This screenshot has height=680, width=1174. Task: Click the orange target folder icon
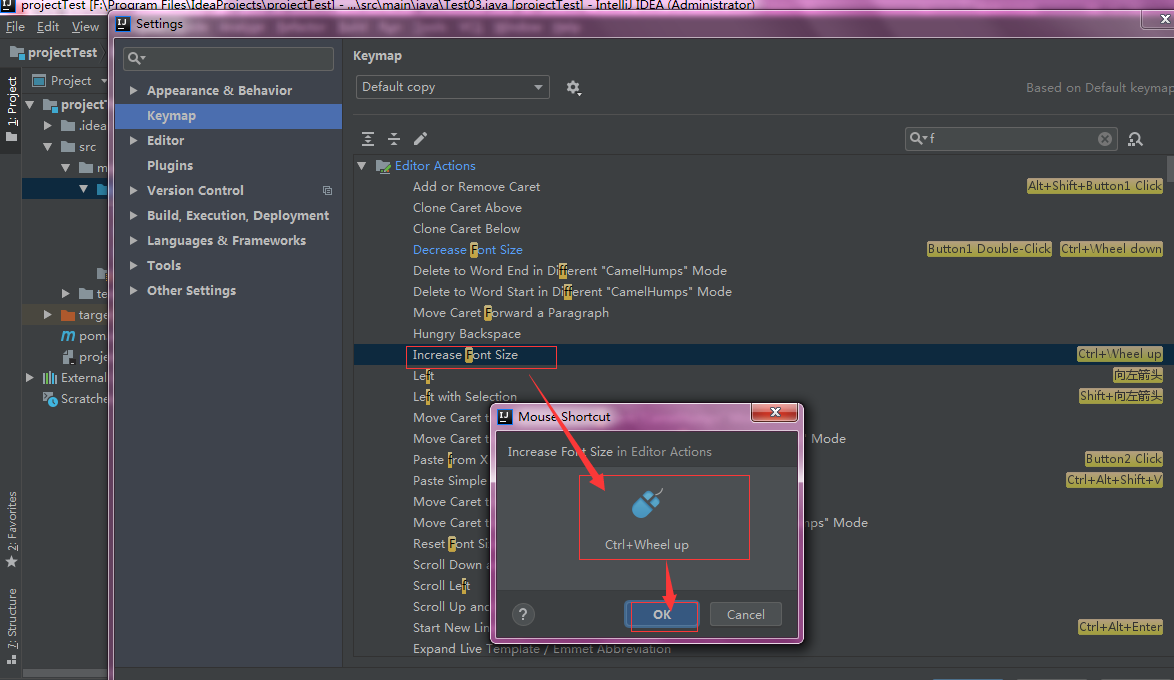tap(68, 315)
